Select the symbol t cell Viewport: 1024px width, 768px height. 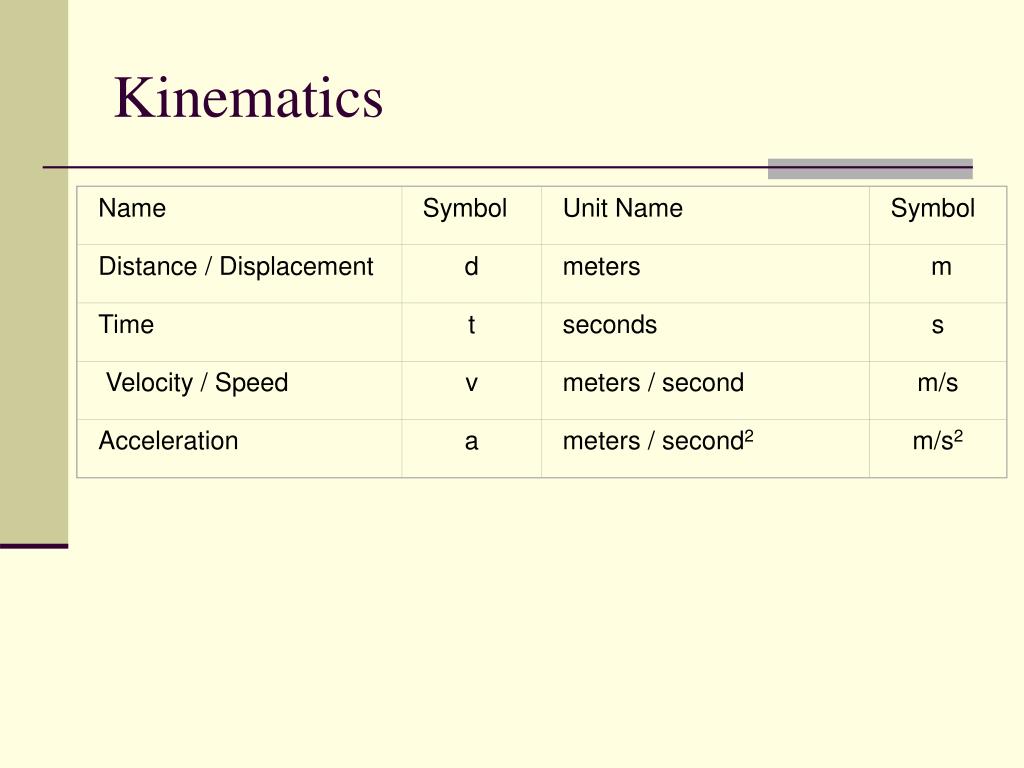click(471, 325)
